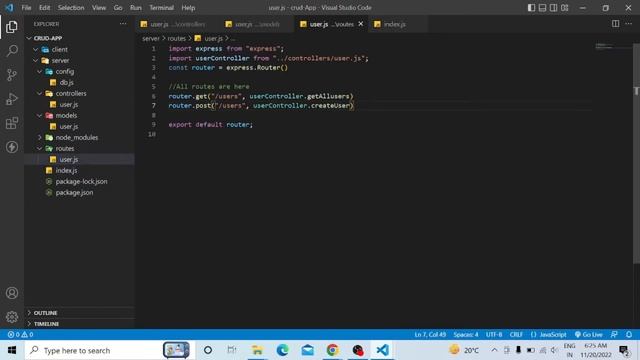The width and height of the screenshot is (640, 360).
Task: Switch to user.js controllers tab
Action: (178, 24)
